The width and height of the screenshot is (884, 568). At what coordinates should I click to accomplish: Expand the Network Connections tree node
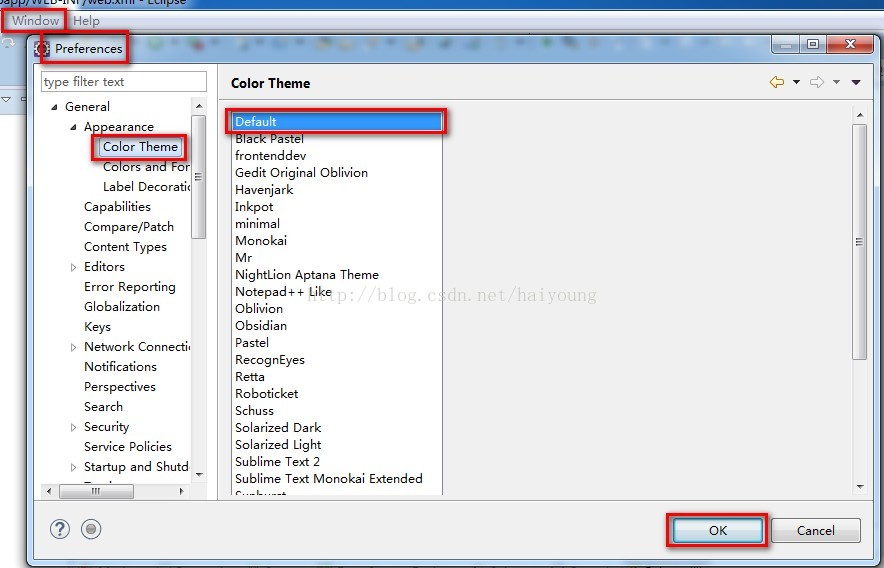pos(73,347)
